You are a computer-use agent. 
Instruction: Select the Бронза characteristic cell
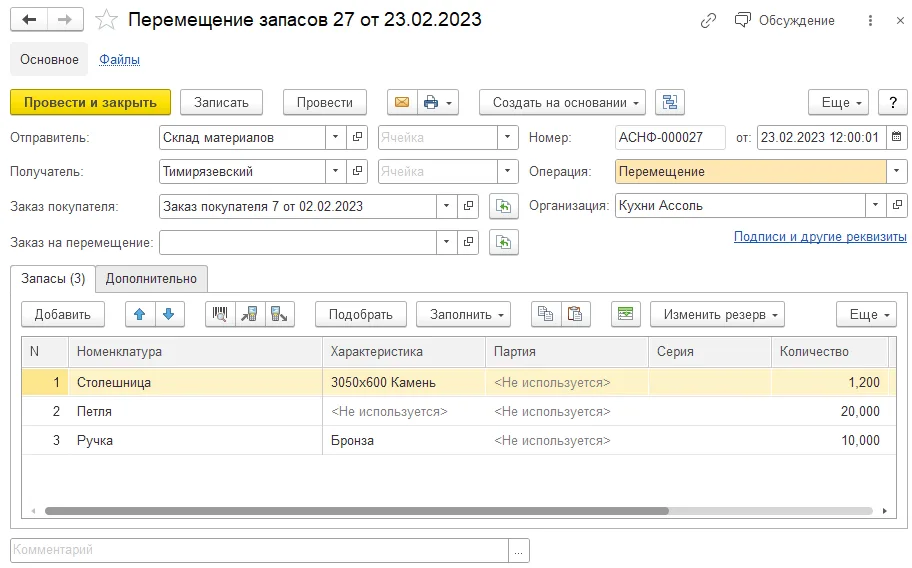point(404,441)
